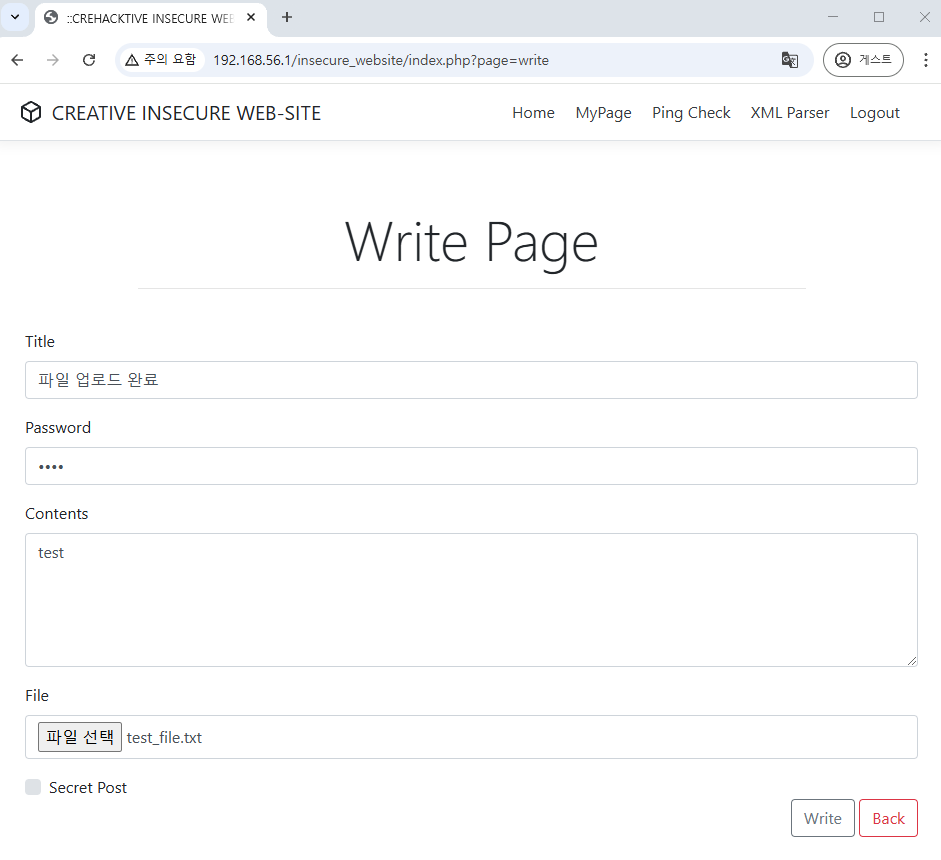Open the XML Parser page
Viewport: 941px width, 860px height.
tap(789, 113)
